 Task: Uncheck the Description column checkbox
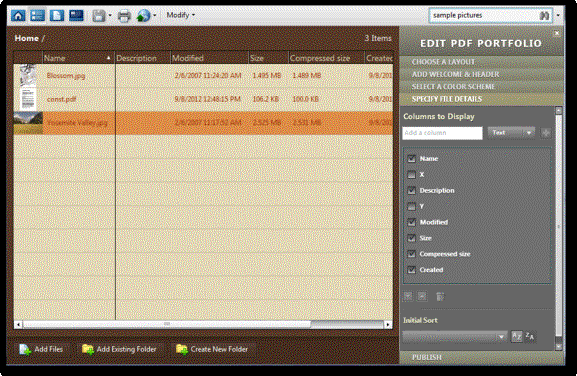[411, 191]
